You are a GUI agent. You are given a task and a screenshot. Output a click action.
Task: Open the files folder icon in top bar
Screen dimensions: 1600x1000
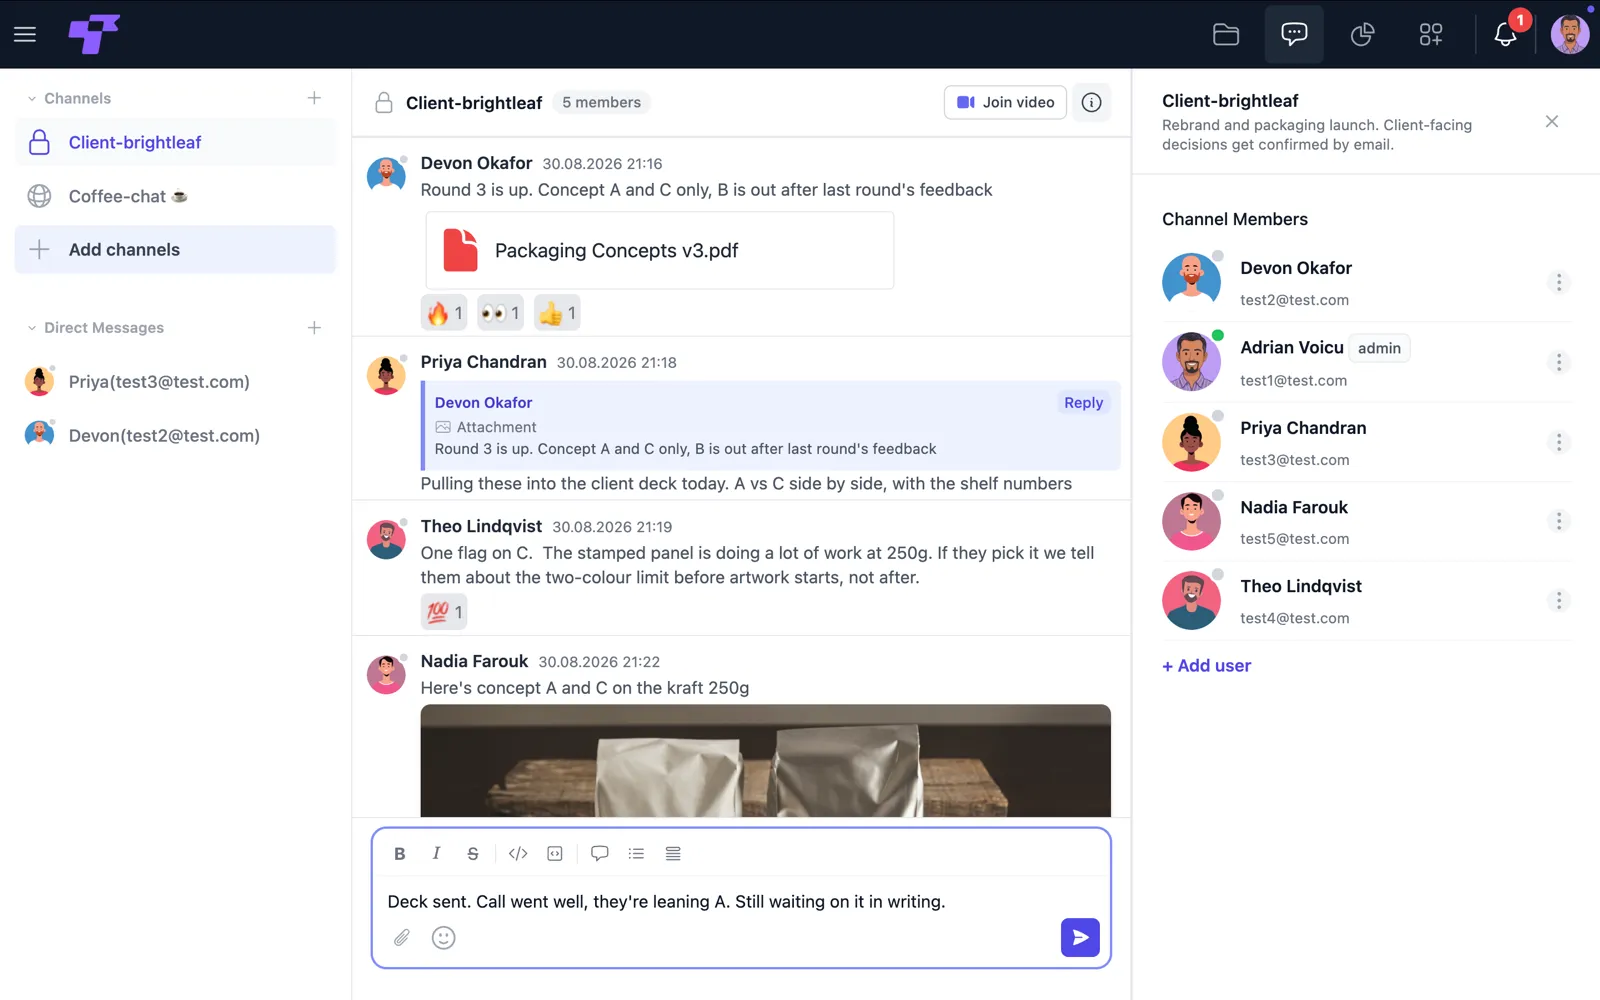(1226, 34)
